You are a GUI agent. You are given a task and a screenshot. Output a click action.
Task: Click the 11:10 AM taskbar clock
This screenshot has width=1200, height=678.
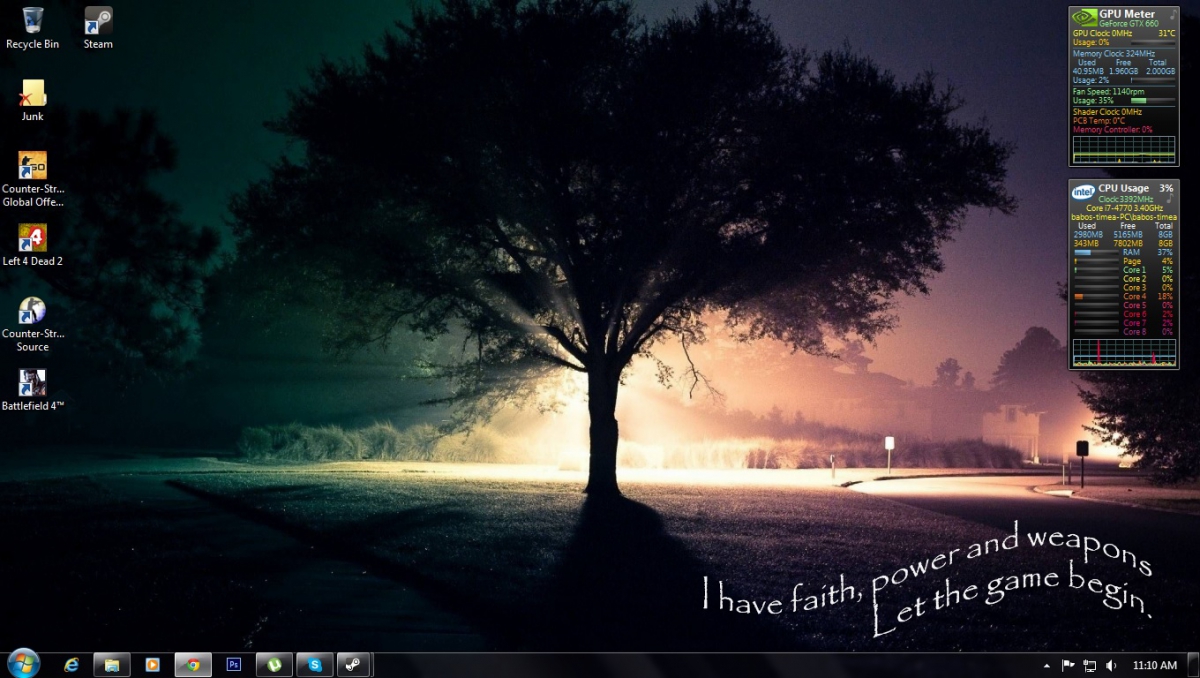[1154, 665]
